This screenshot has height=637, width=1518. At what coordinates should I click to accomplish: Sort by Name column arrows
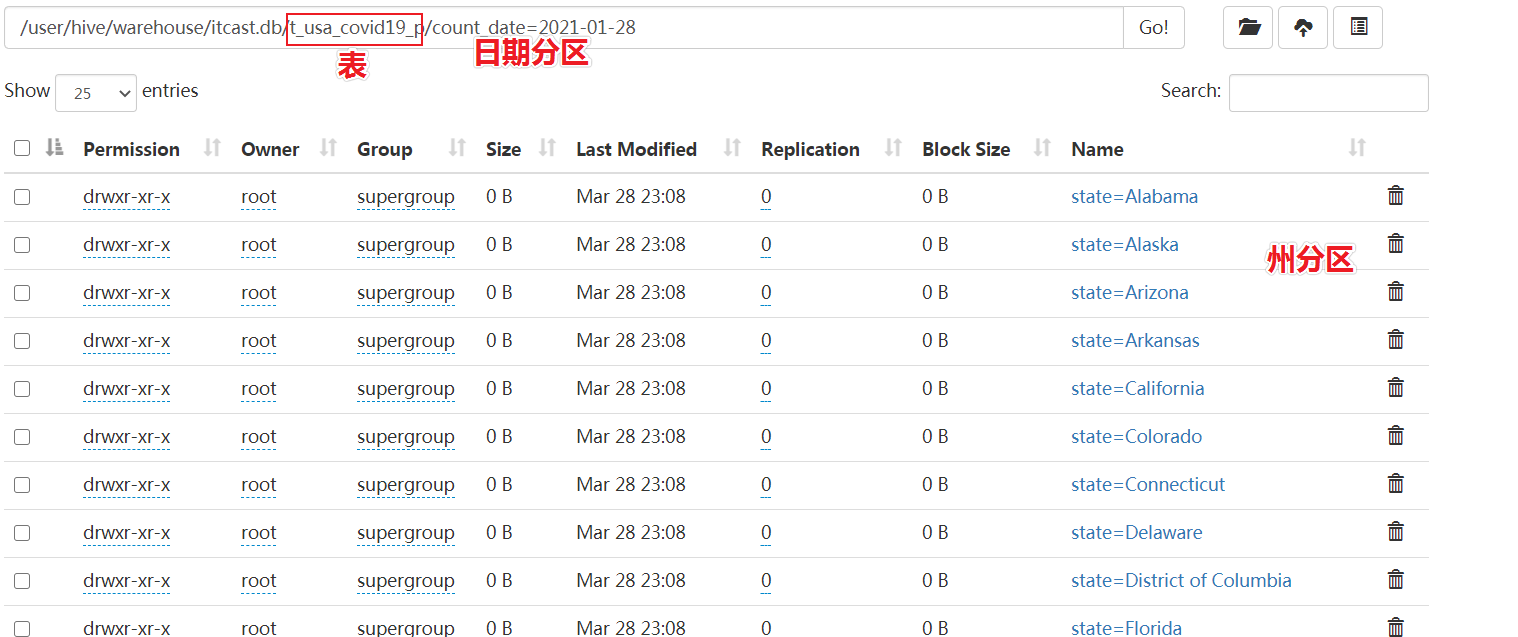1357,148
